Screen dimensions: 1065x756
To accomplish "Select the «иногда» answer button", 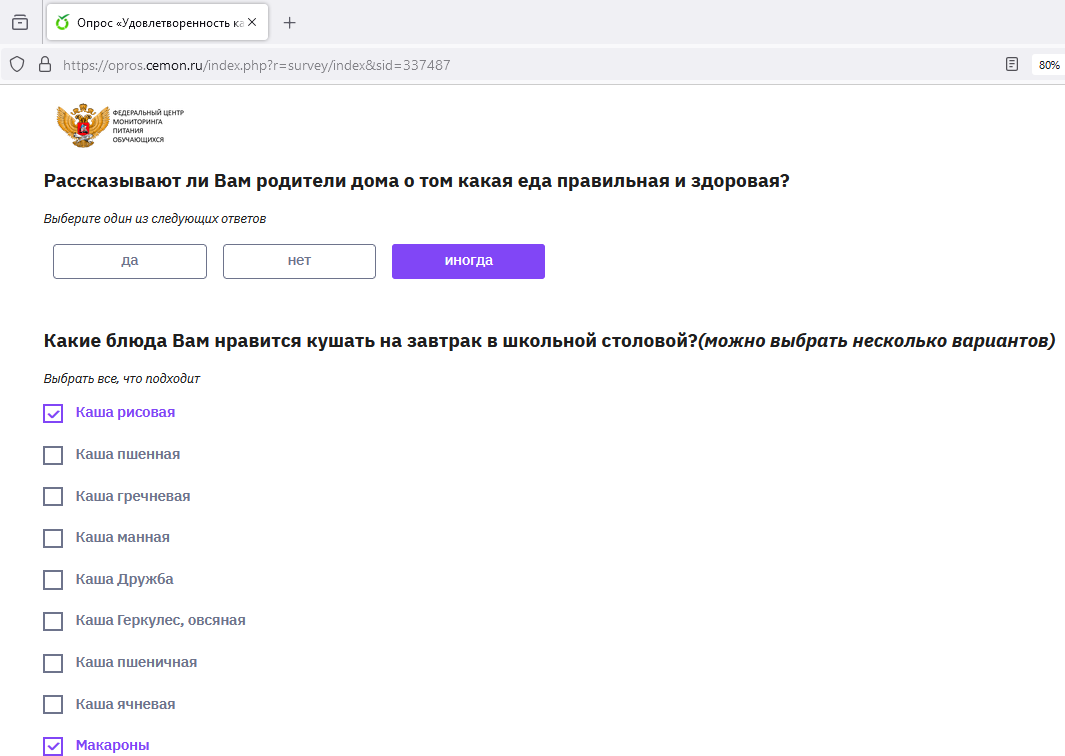I will (x=468, y=261).
